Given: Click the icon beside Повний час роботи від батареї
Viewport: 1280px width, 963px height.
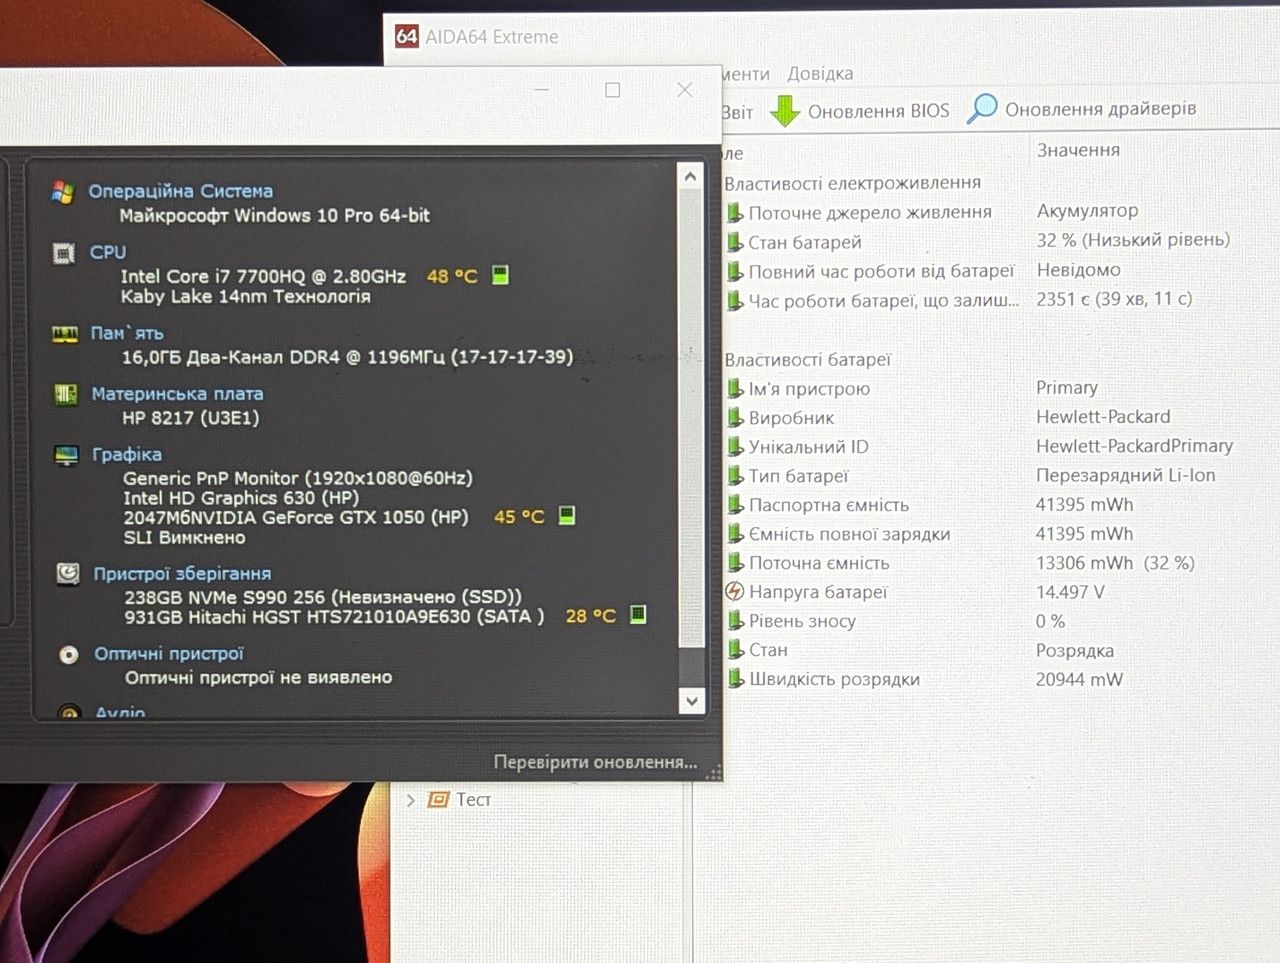Looking at the screenshot, I should click(x=735, y=271).
